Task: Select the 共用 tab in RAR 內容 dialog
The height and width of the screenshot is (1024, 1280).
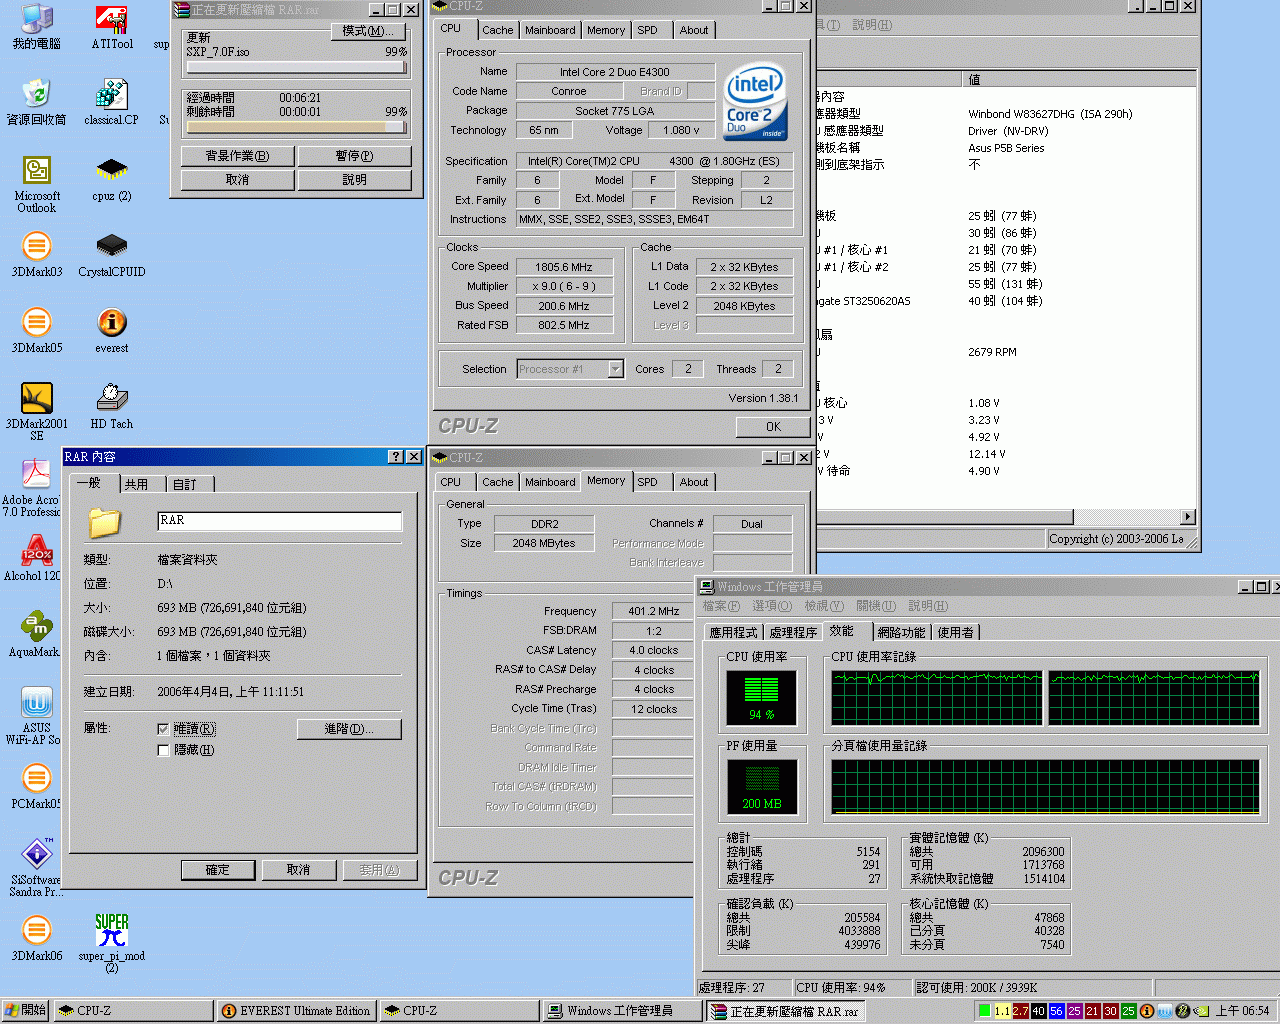Action: (136, 484)
